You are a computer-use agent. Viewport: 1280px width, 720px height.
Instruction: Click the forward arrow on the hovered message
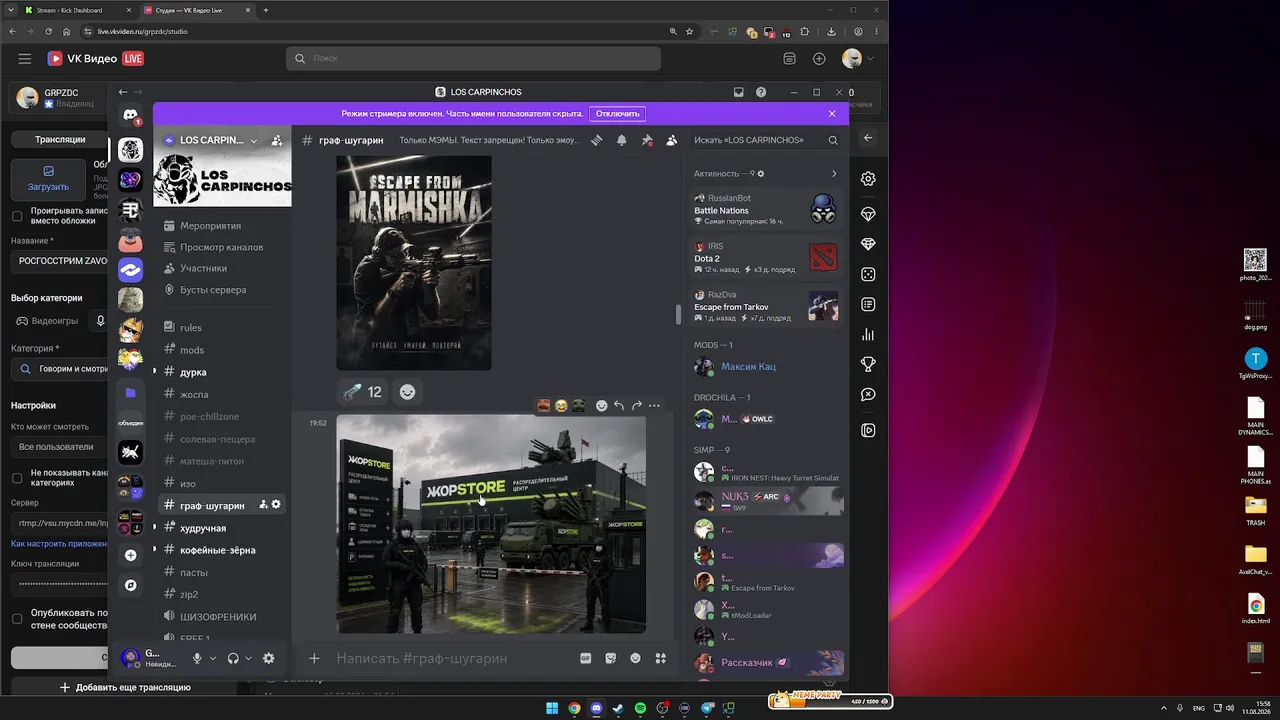pyautogui.click(x=637, y=405)
